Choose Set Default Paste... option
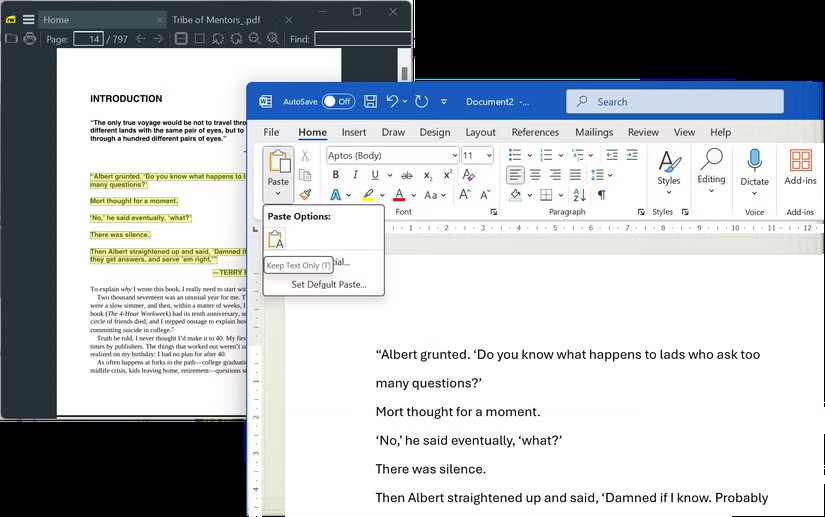Viewport: 825px width, 517px height. [x=328, y=285]
